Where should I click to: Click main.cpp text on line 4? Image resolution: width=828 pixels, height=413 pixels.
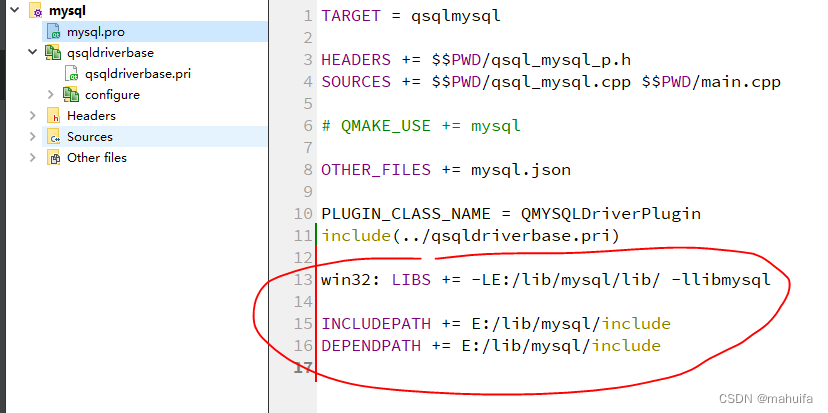coord(741,82)
